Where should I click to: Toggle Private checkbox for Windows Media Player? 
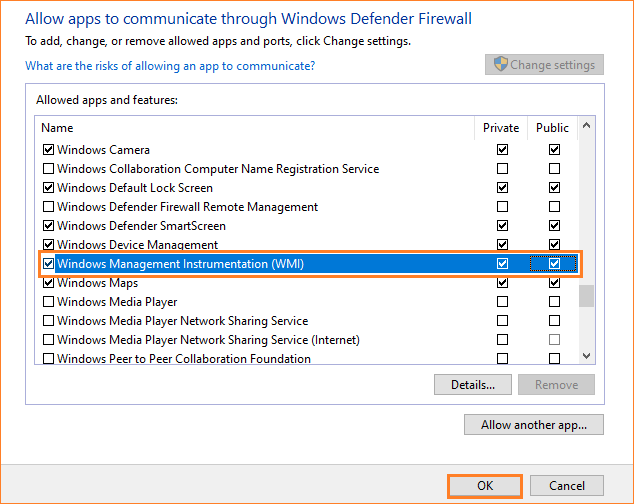tap(502, 302)
